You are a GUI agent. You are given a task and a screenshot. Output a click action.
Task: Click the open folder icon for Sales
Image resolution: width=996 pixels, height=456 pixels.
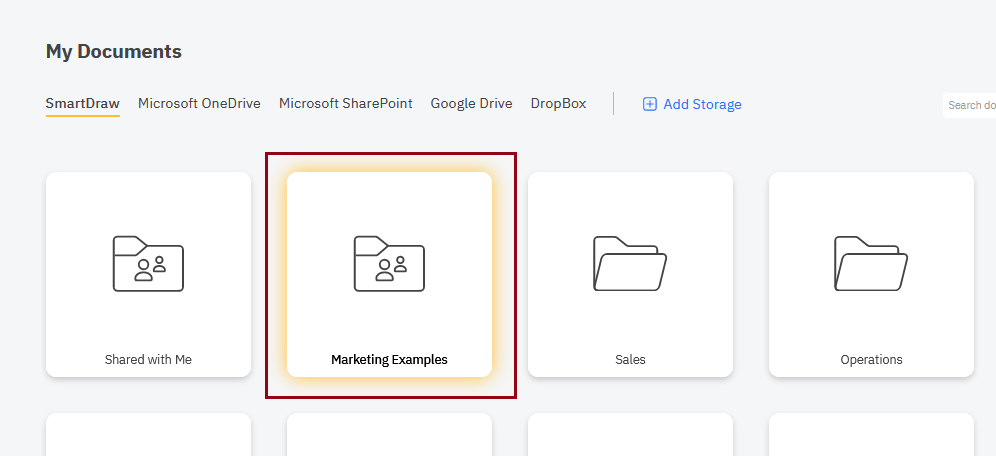coord(630,264)
